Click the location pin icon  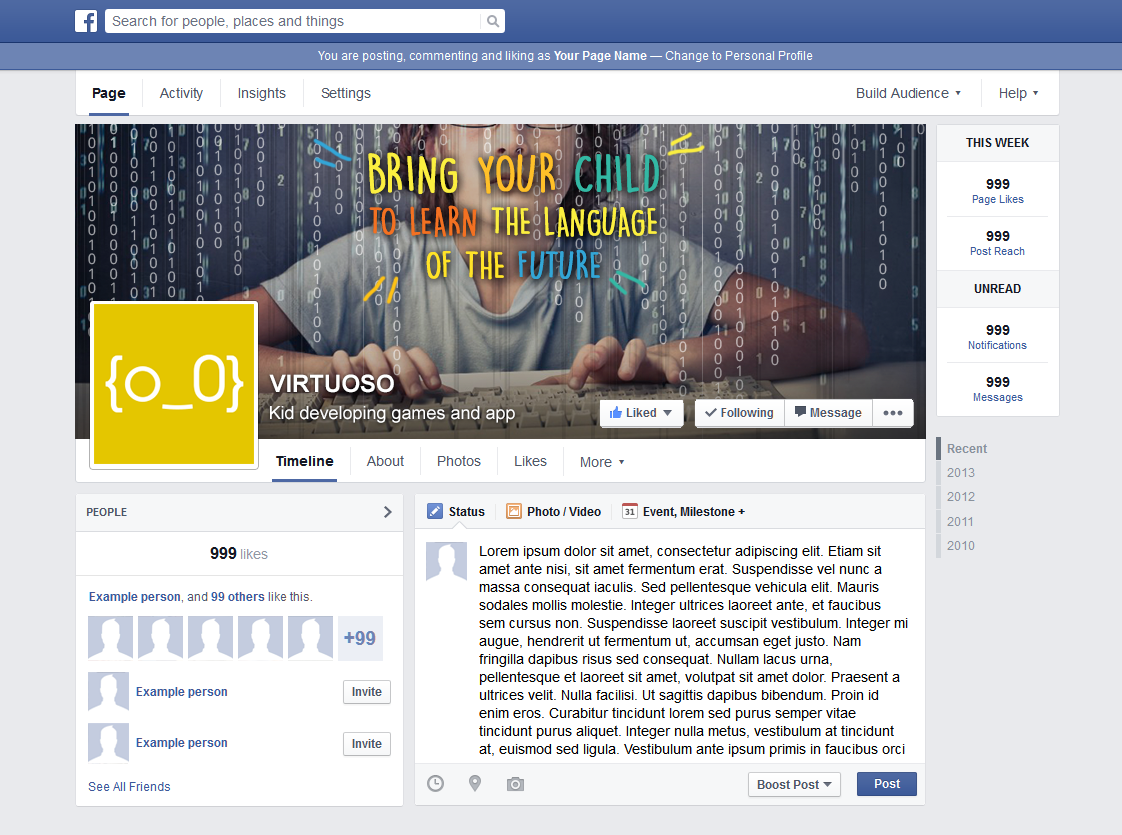[475, 783]
